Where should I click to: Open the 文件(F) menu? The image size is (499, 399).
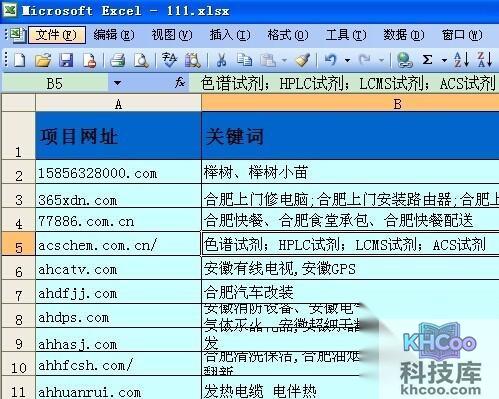(x=57, y=35)
